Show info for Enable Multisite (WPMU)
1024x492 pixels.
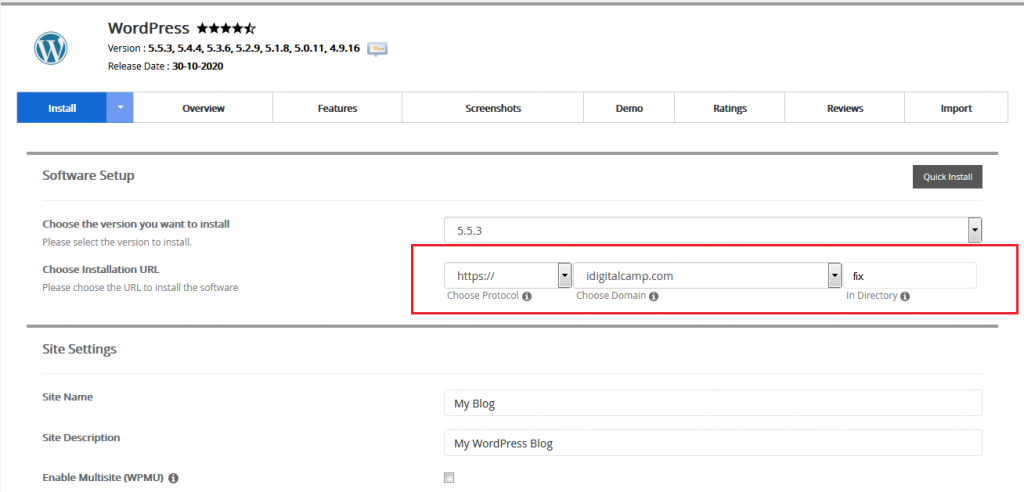pyautogui.click(x=173, y=478)
